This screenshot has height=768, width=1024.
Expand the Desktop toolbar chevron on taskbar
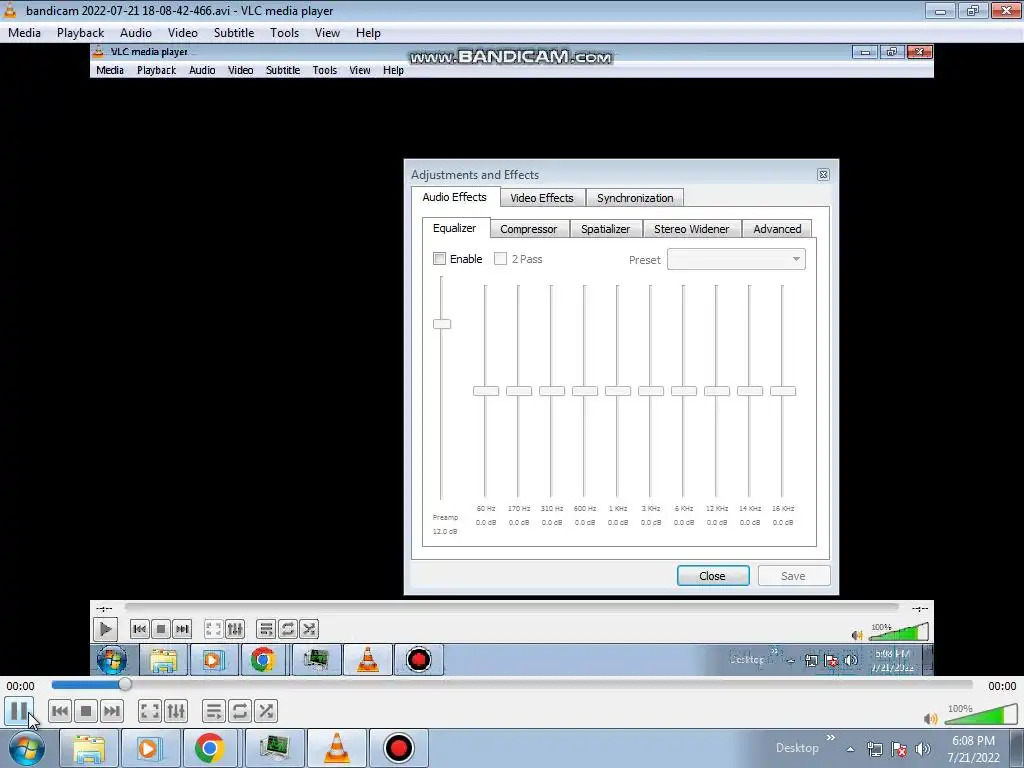[831, 738]
